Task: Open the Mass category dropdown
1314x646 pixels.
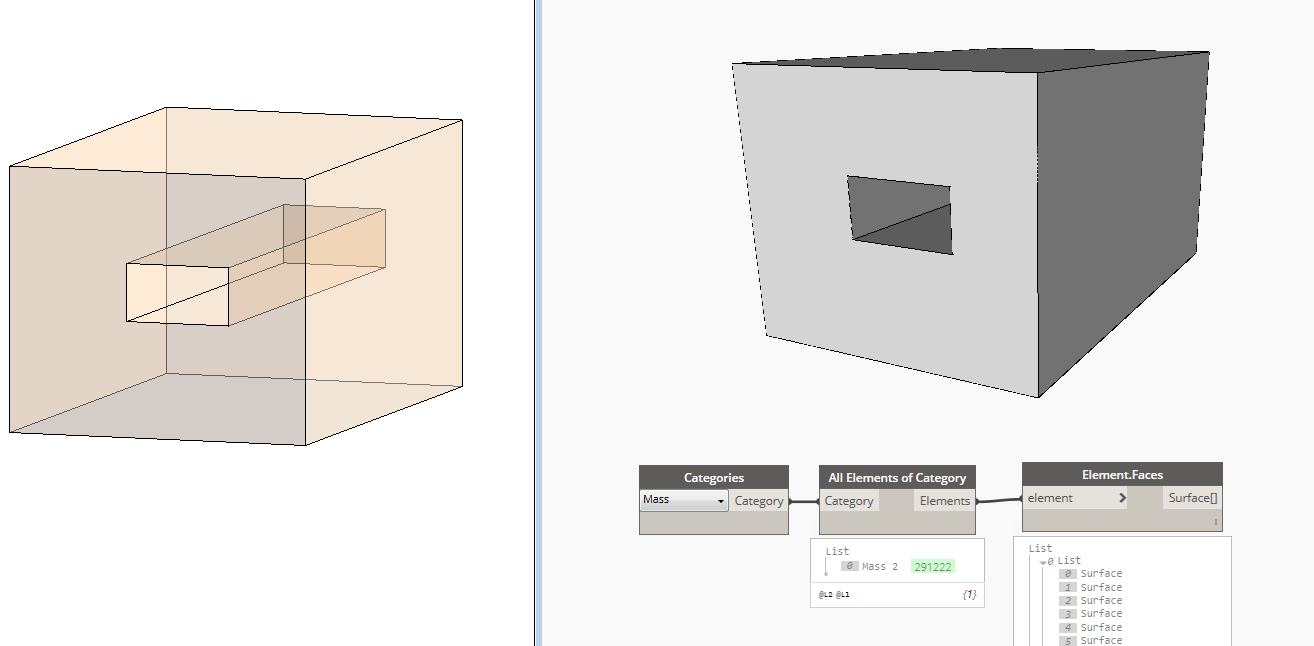Action: (684, 500)
